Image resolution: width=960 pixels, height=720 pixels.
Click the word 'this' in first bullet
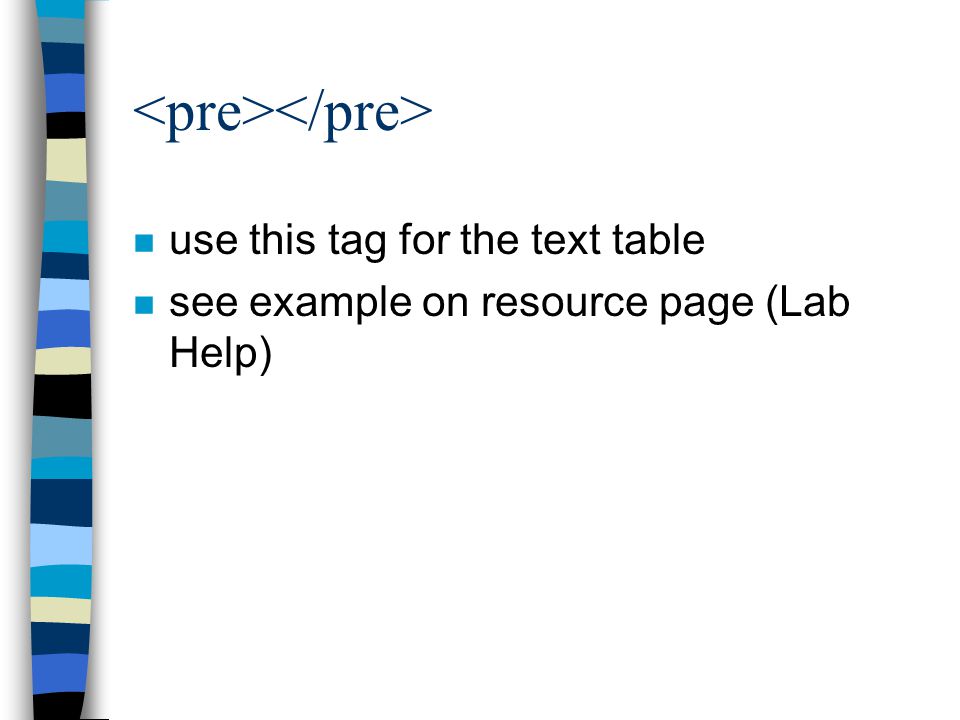[x=282, y=239]
